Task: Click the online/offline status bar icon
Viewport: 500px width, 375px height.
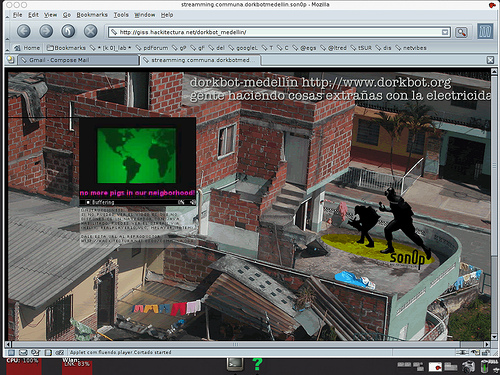Action: click(462, 353)
